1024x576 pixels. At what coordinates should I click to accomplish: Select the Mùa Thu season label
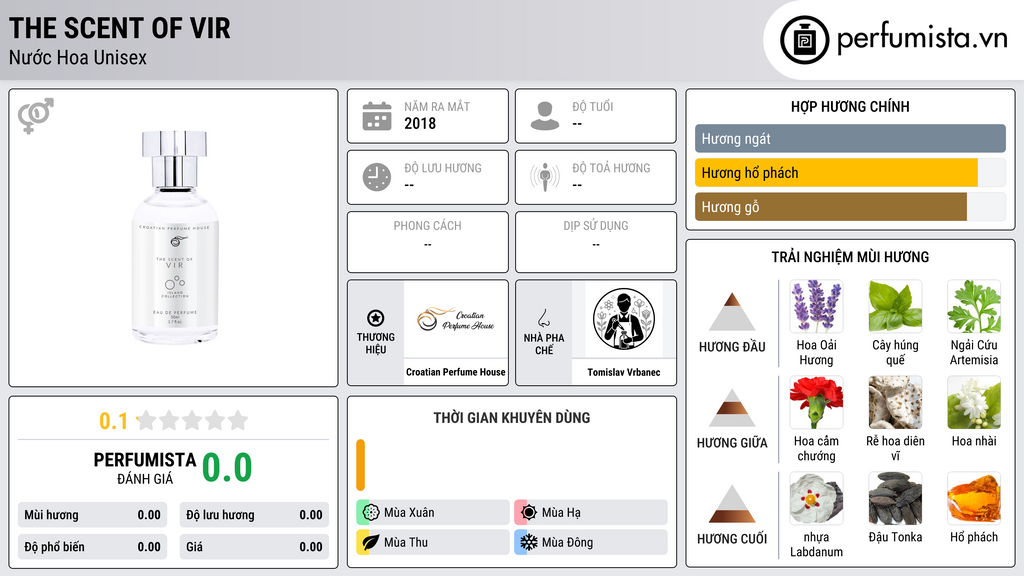pos(406,542)
